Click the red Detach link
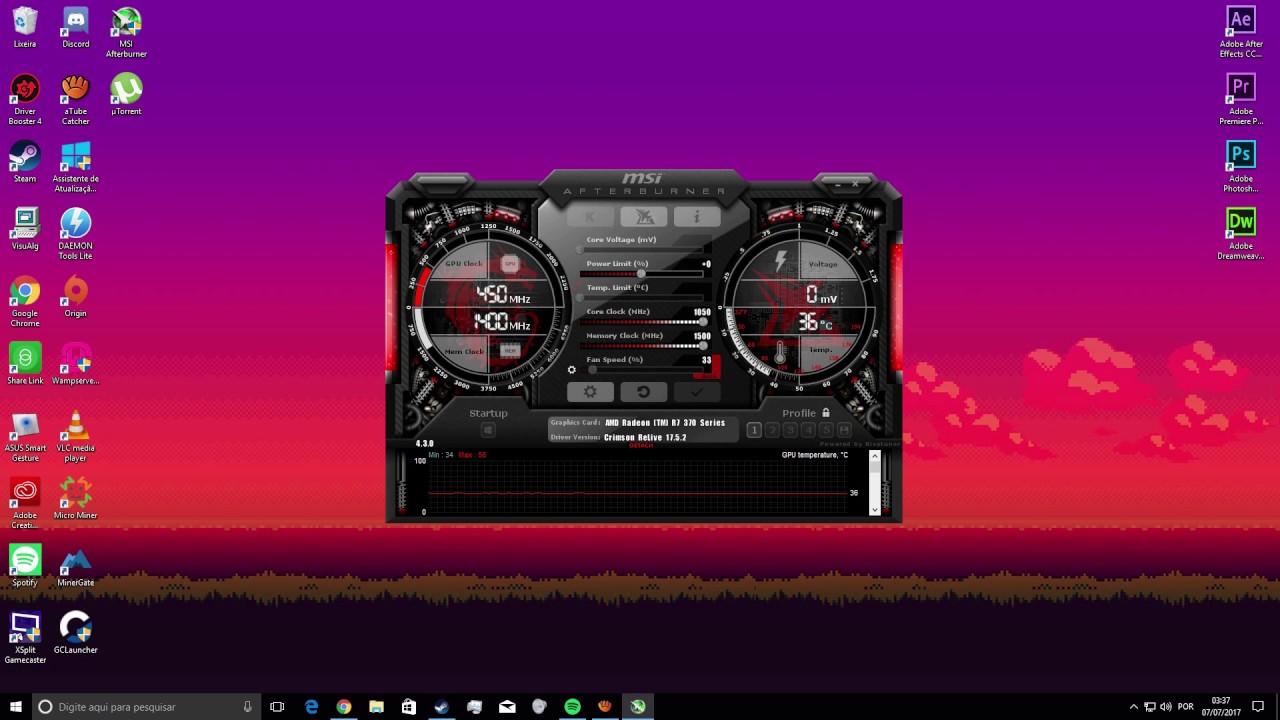The height and width of the screenshot is (720, 1280). pyautogui.click(x=641, y=445)
